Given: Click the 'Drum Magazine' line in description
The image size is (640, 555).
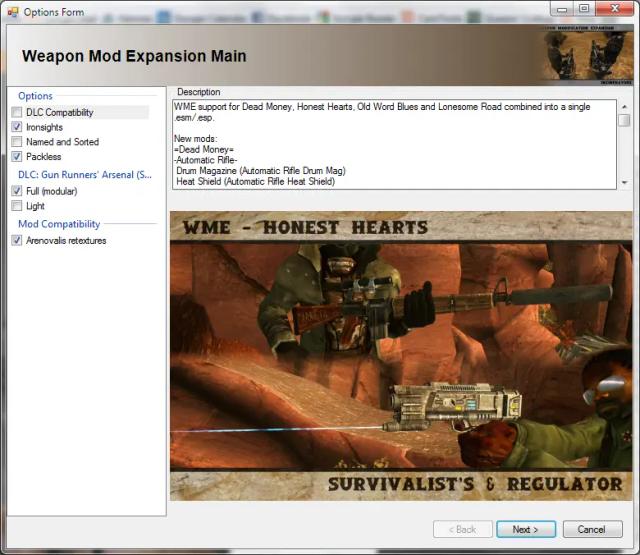Looking at the screenshot, I should [x=260, y=171].
